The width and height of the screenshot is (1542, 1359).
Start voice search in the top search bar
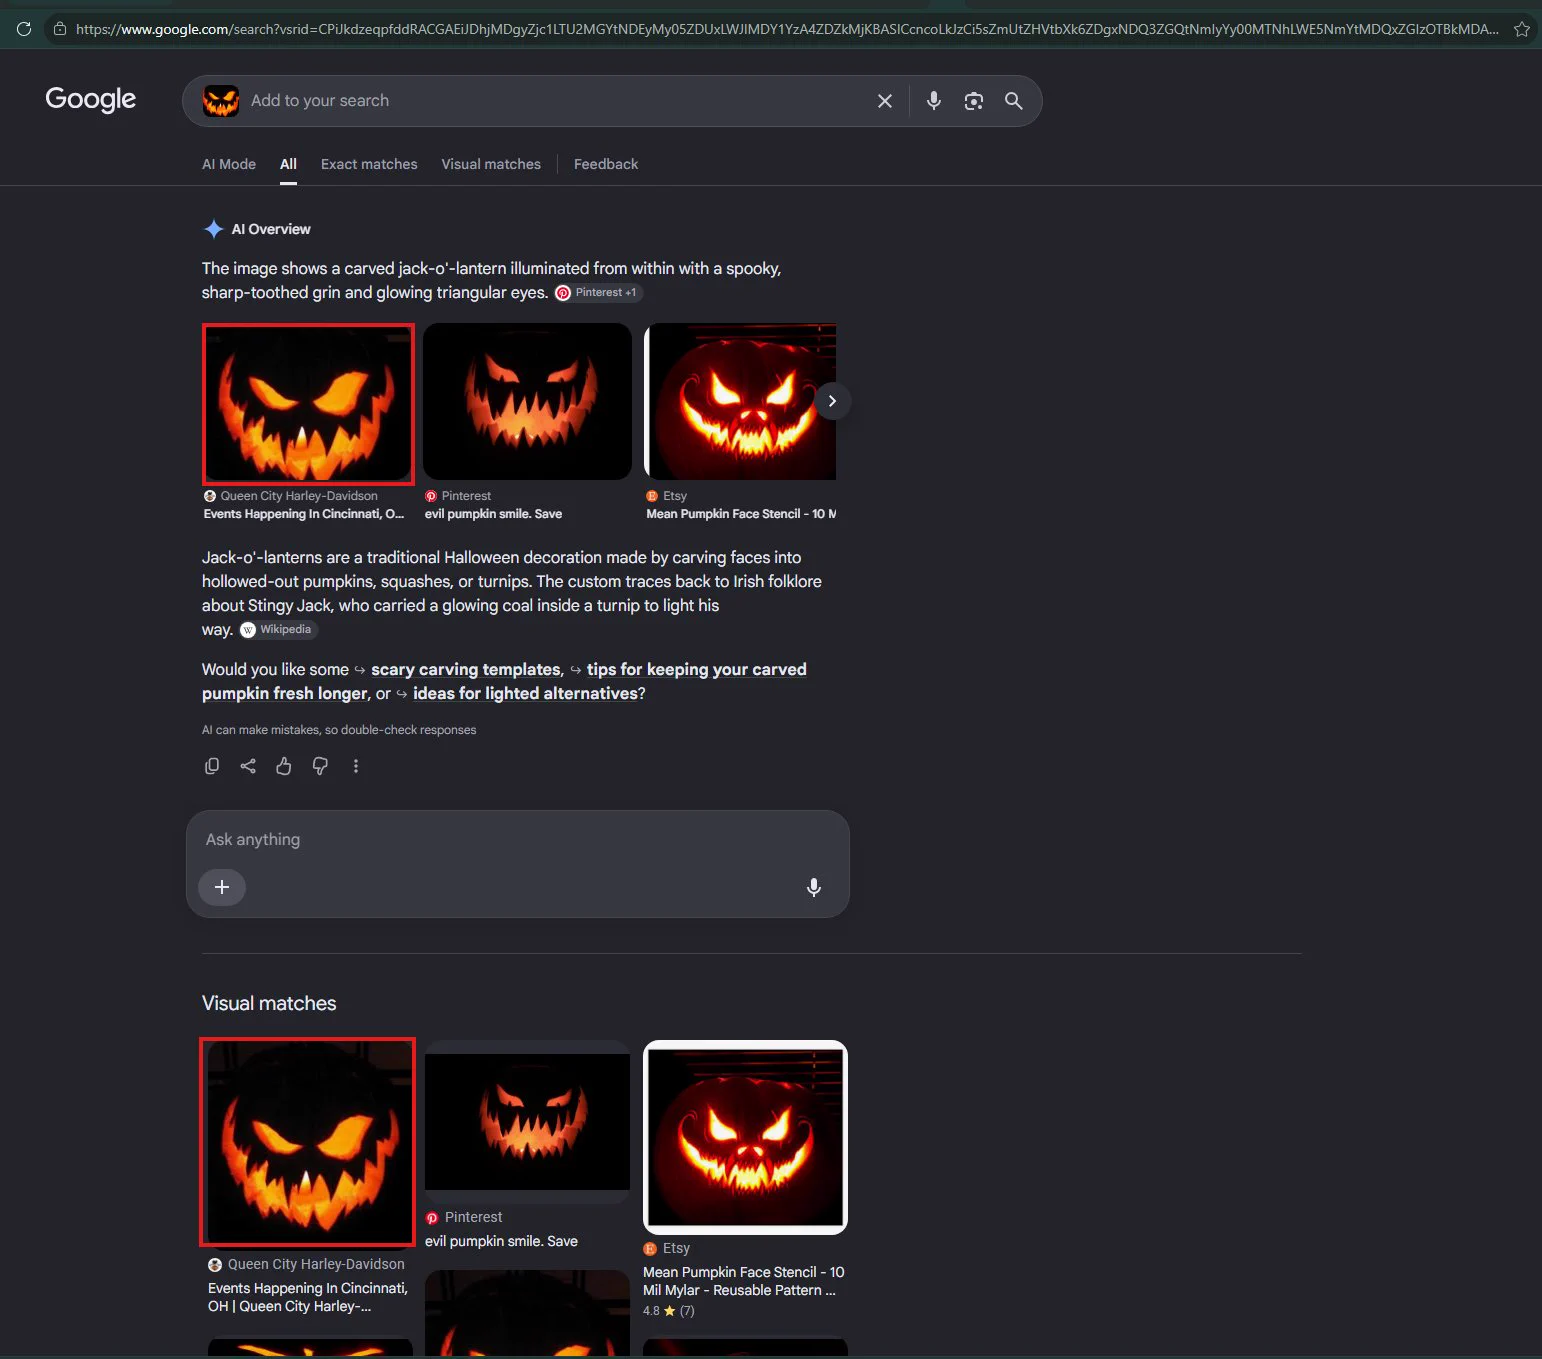[x=934, y=101]
